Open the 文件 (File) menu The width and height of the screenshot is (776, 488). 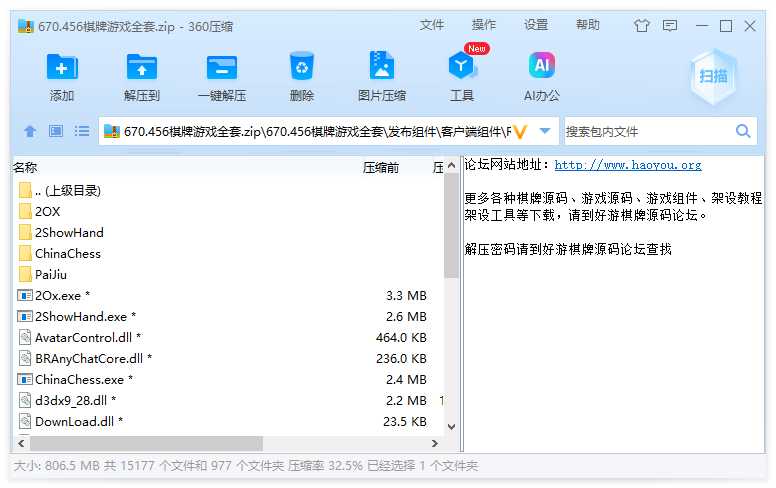(x=432, y=25)
